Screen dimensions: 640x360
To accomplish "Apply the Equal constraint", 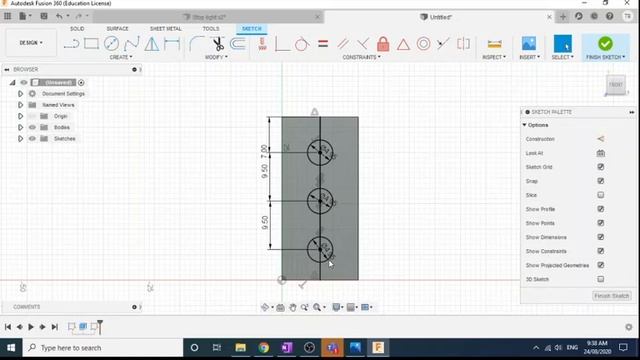I will (x=323, y=43).
